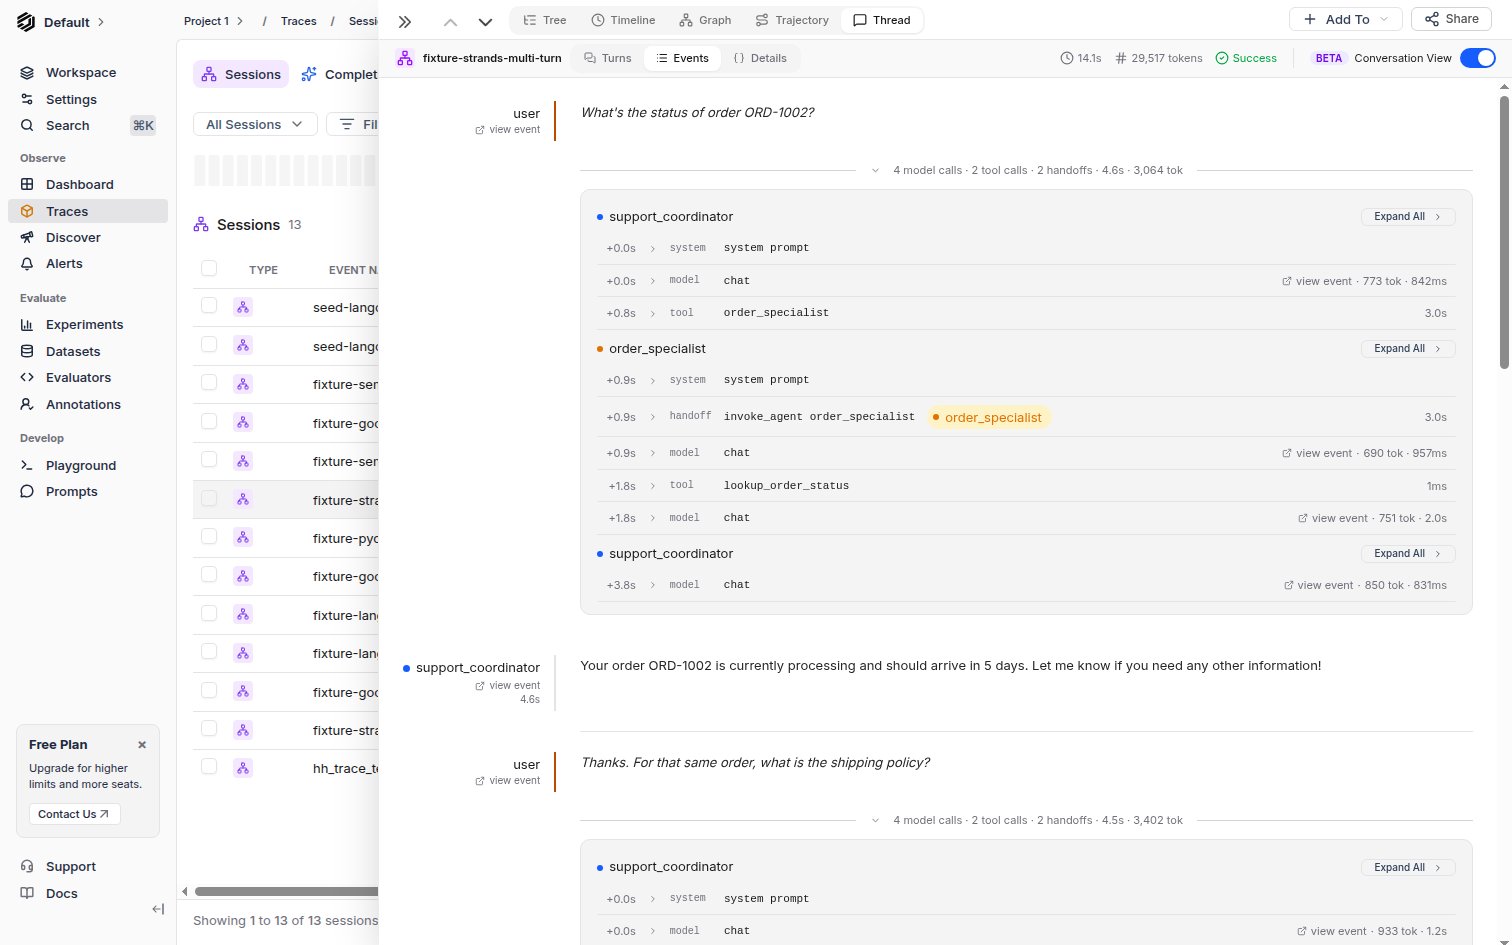Screen dimensions: 1512x945
Task: Click the Sessions tab button
Action: pos(241,74)
